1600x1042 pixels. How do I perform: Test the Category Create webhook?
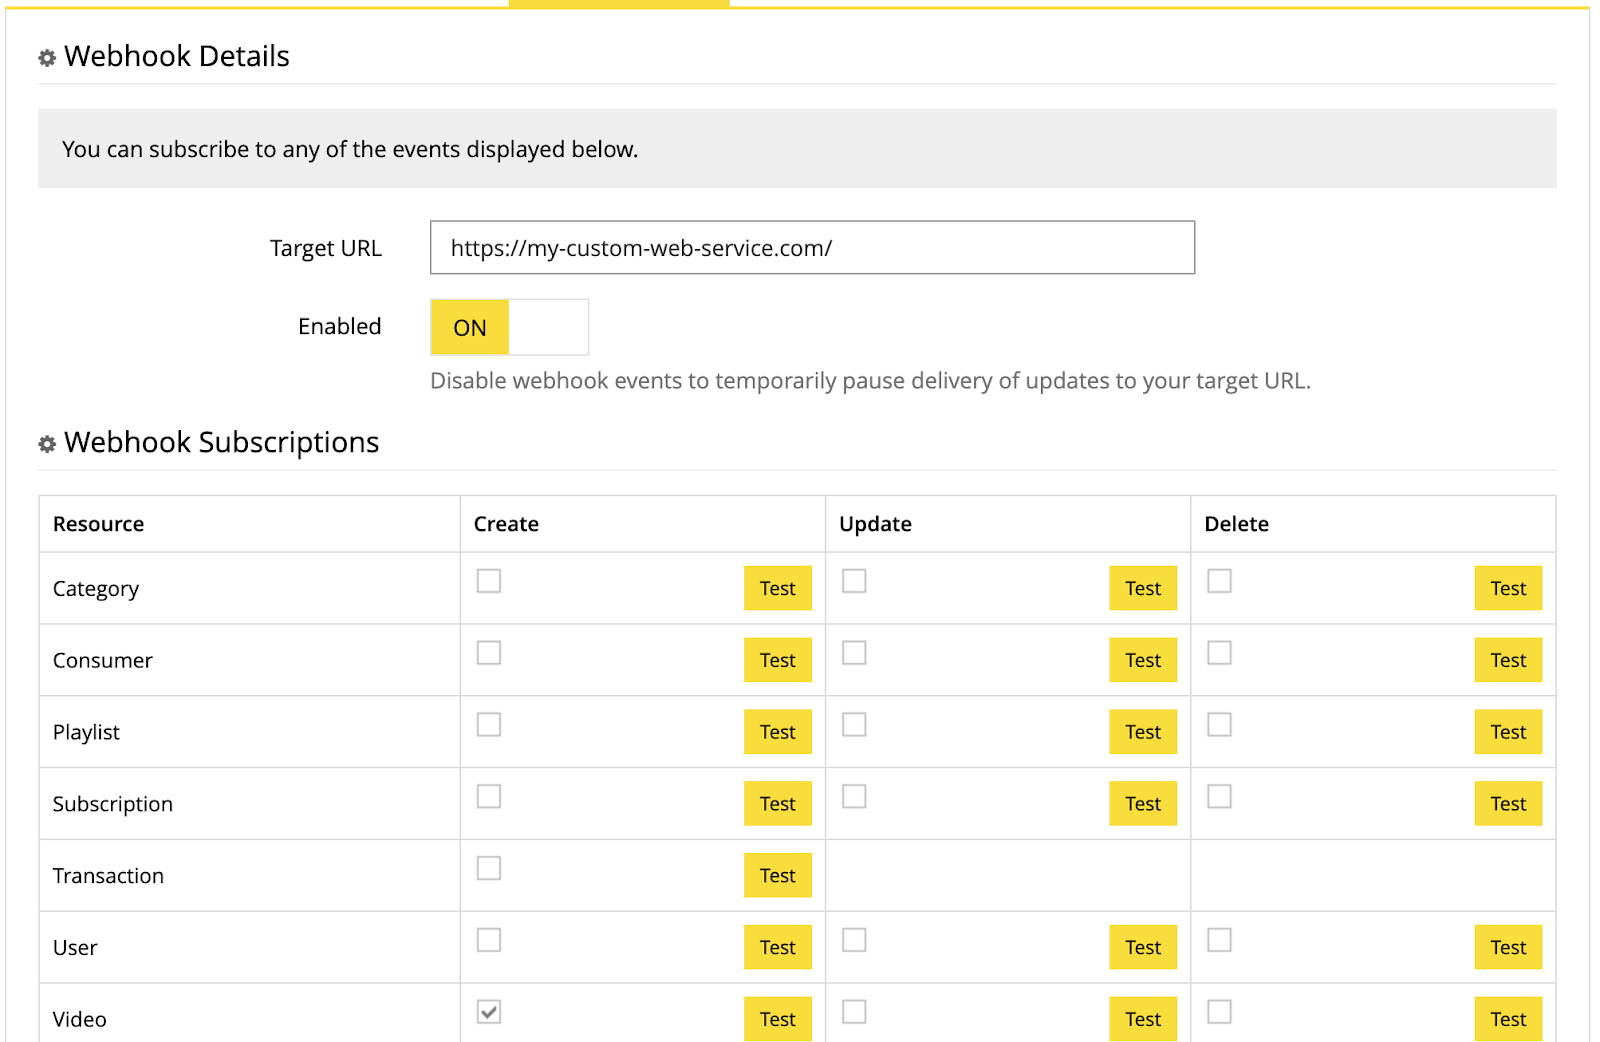pyautogui.click(x=777, y=588)
